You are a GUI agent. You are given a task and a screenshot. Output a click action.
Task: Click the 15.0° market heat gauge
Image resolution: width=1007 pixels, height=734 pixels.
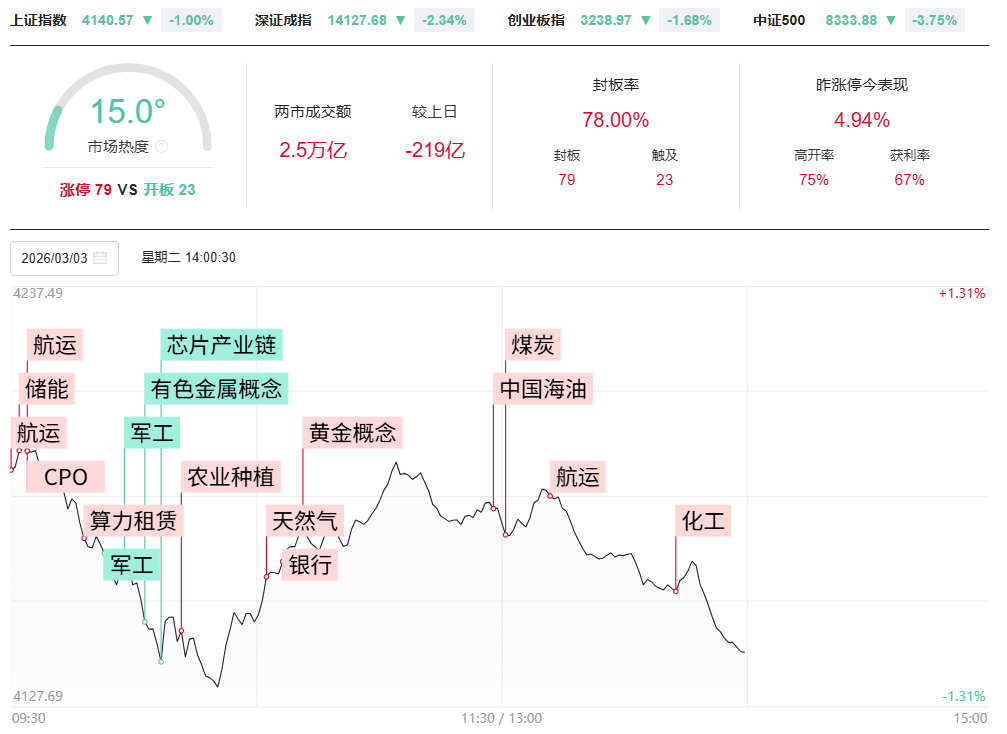(x=128, y=112)
